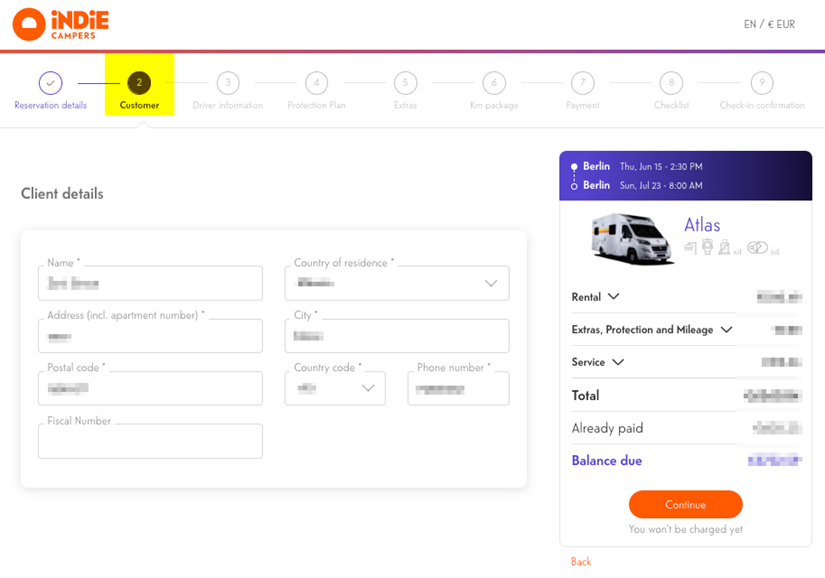Select step 2 Customer circle
Viewport: 825px width, 578px height.
click(x=139, y=83)
